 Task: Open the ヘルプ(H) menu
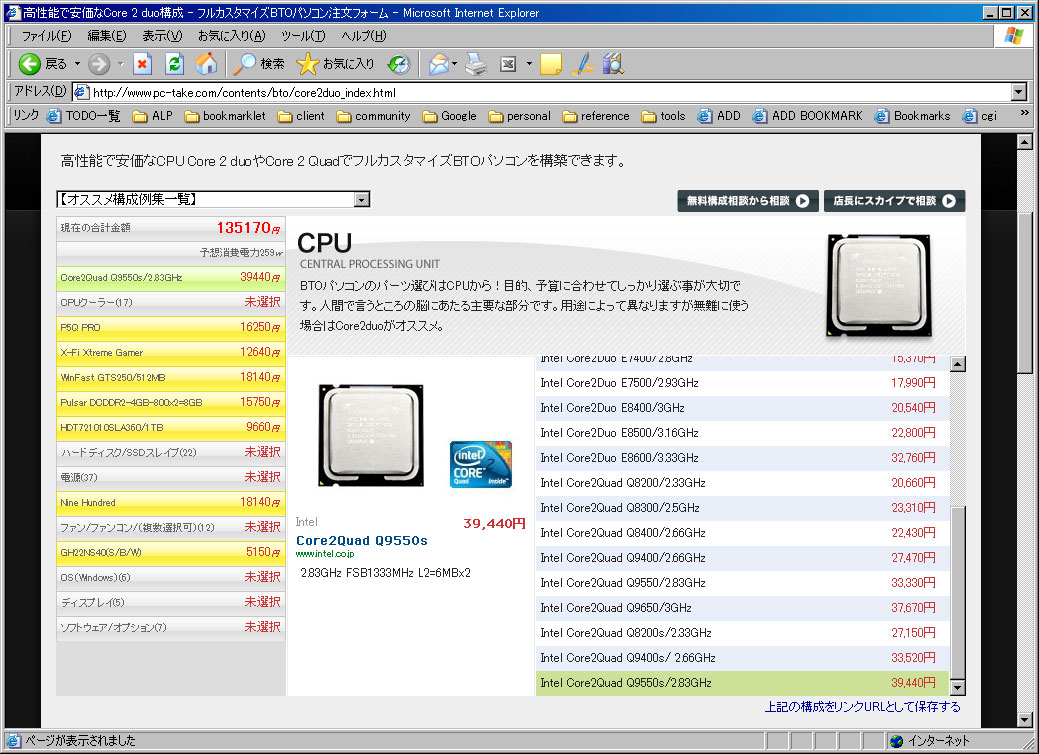[364, 36]
